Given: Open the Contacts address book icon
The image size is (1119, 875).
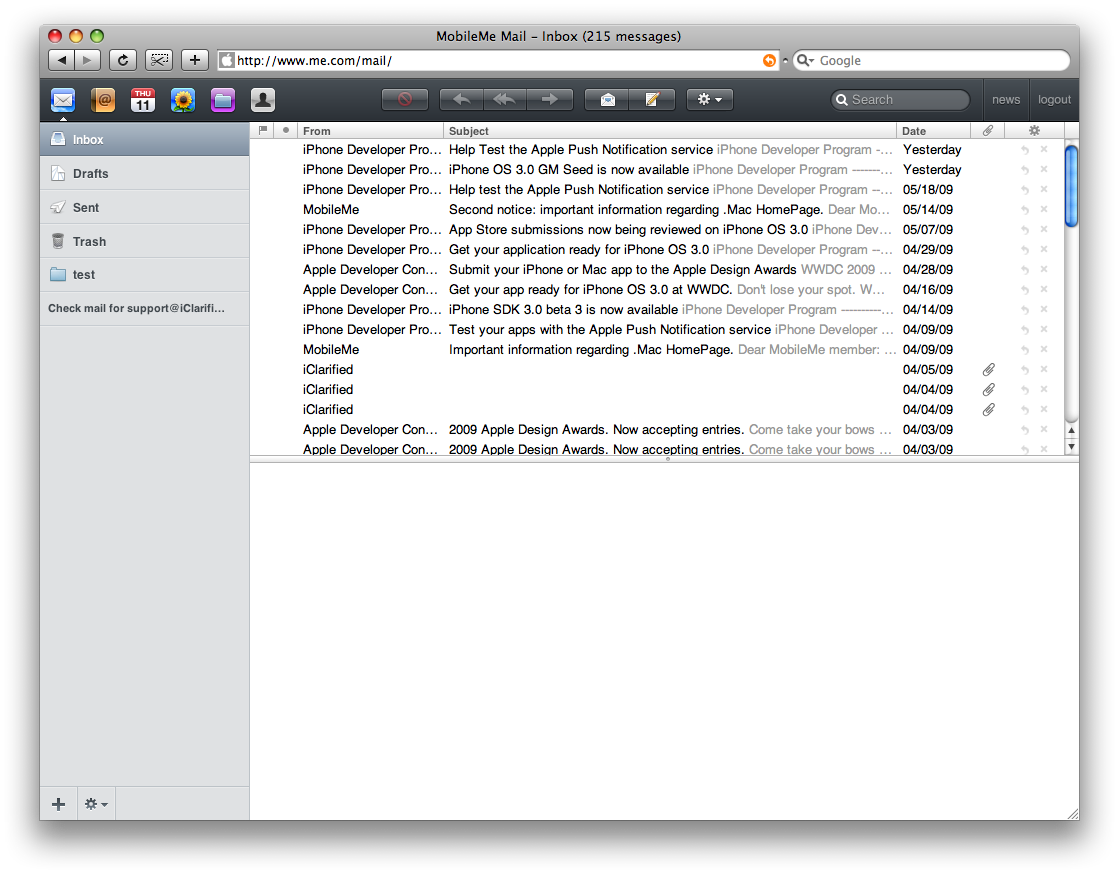Looking at the screenshot, I should [103, 100].
